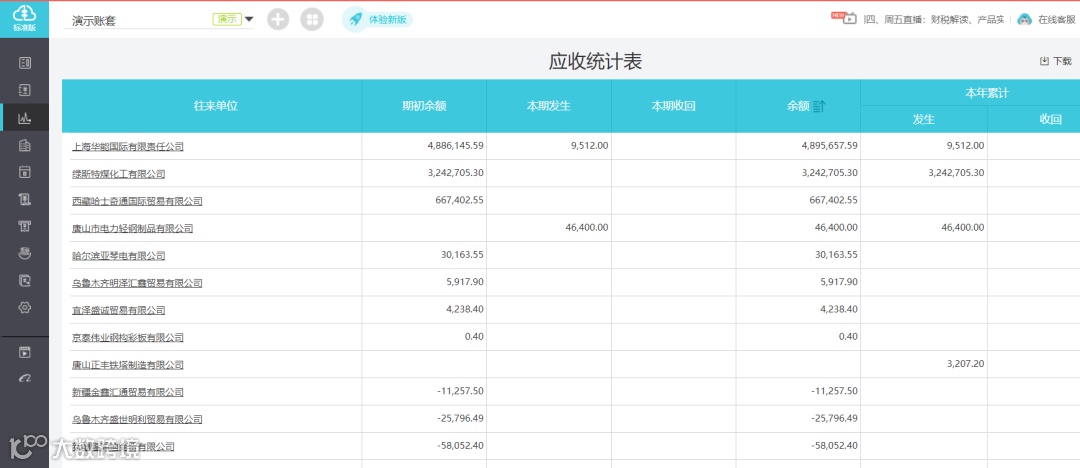The width and height of the screenshot is (1080, 468).
Task: Click the 应收统计表 page title
Action: click(596, 61)
